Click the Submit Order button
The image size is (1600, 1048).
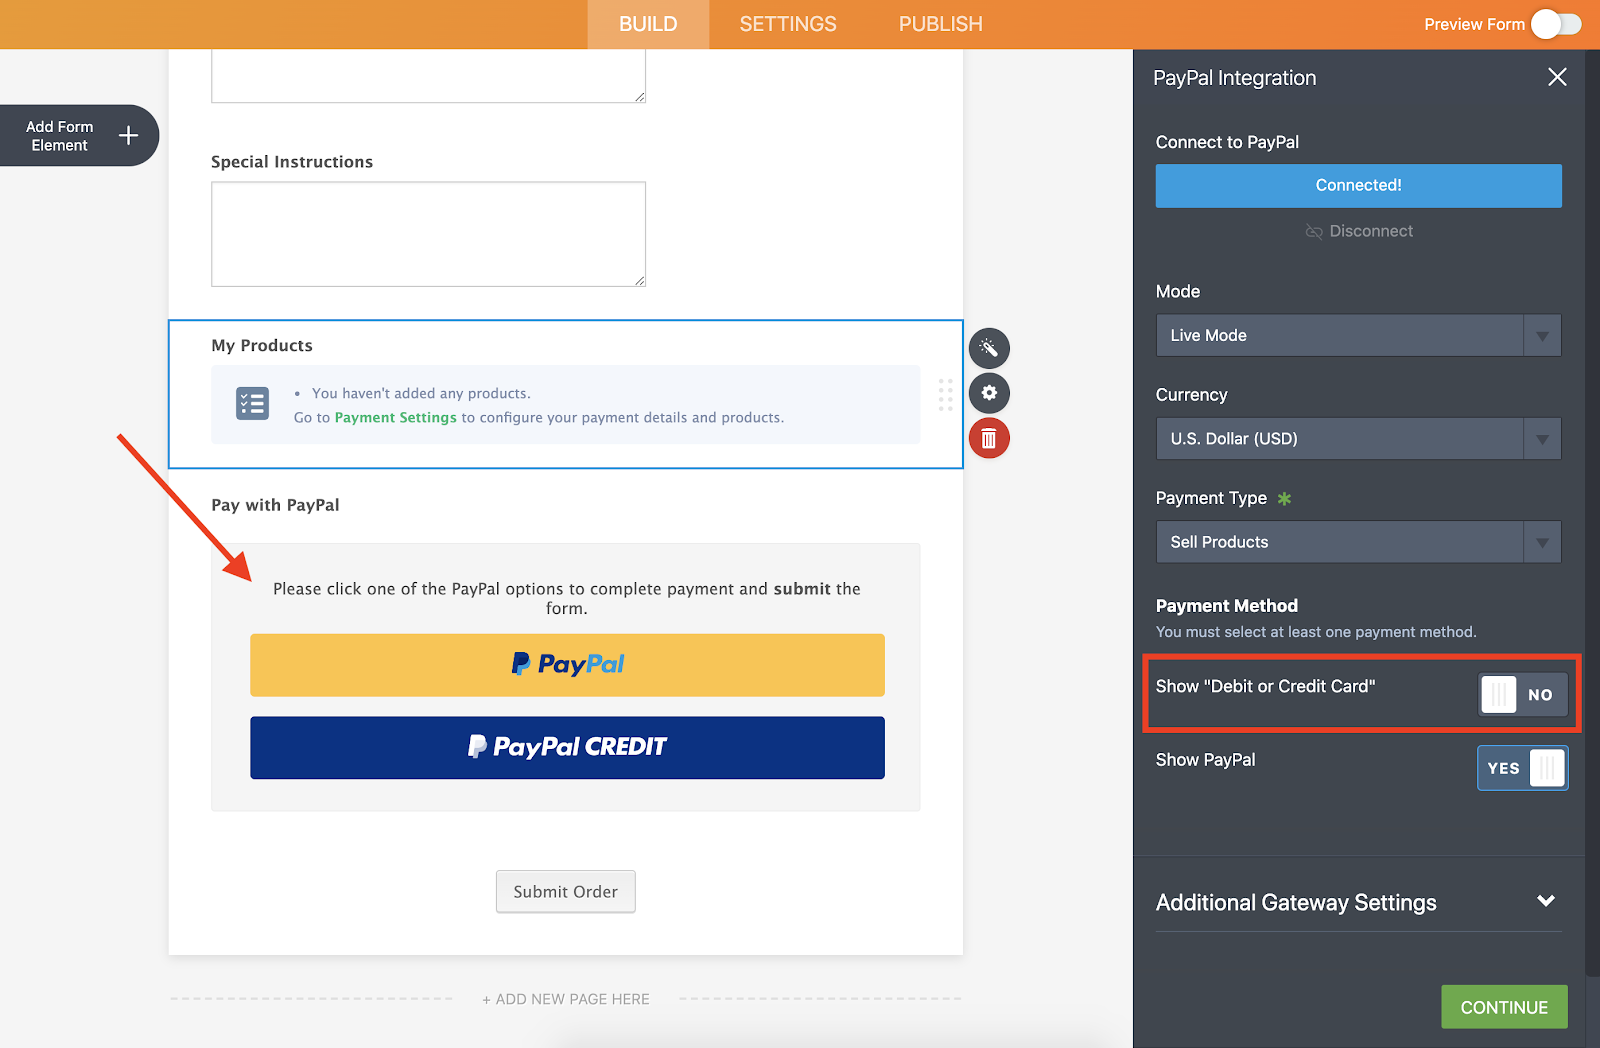pyautogui.click(x=566, y=891)
